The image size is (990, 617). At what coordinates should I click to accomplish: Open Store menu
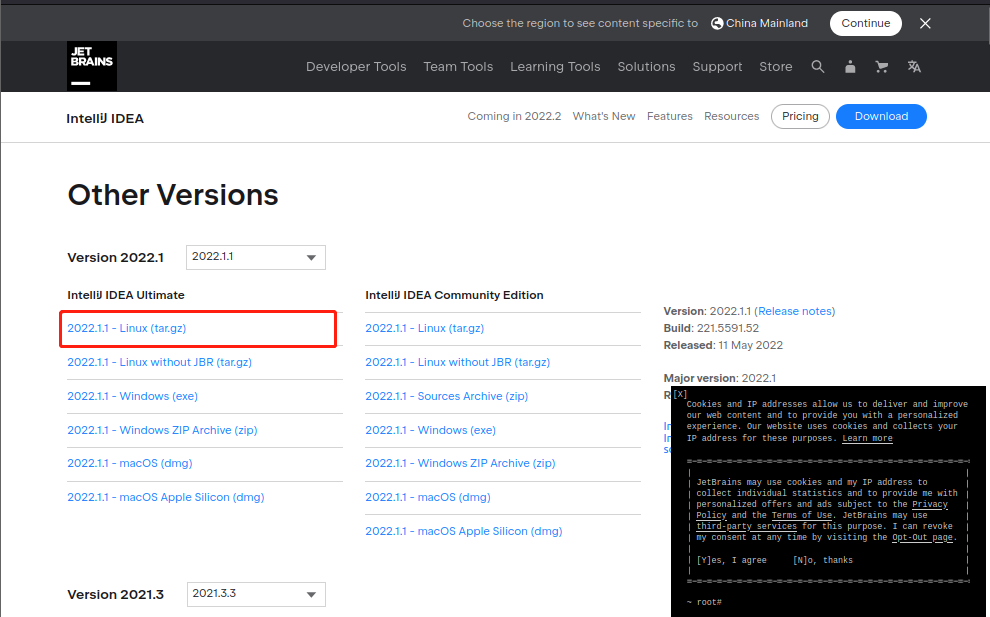(x=775, y=66)
